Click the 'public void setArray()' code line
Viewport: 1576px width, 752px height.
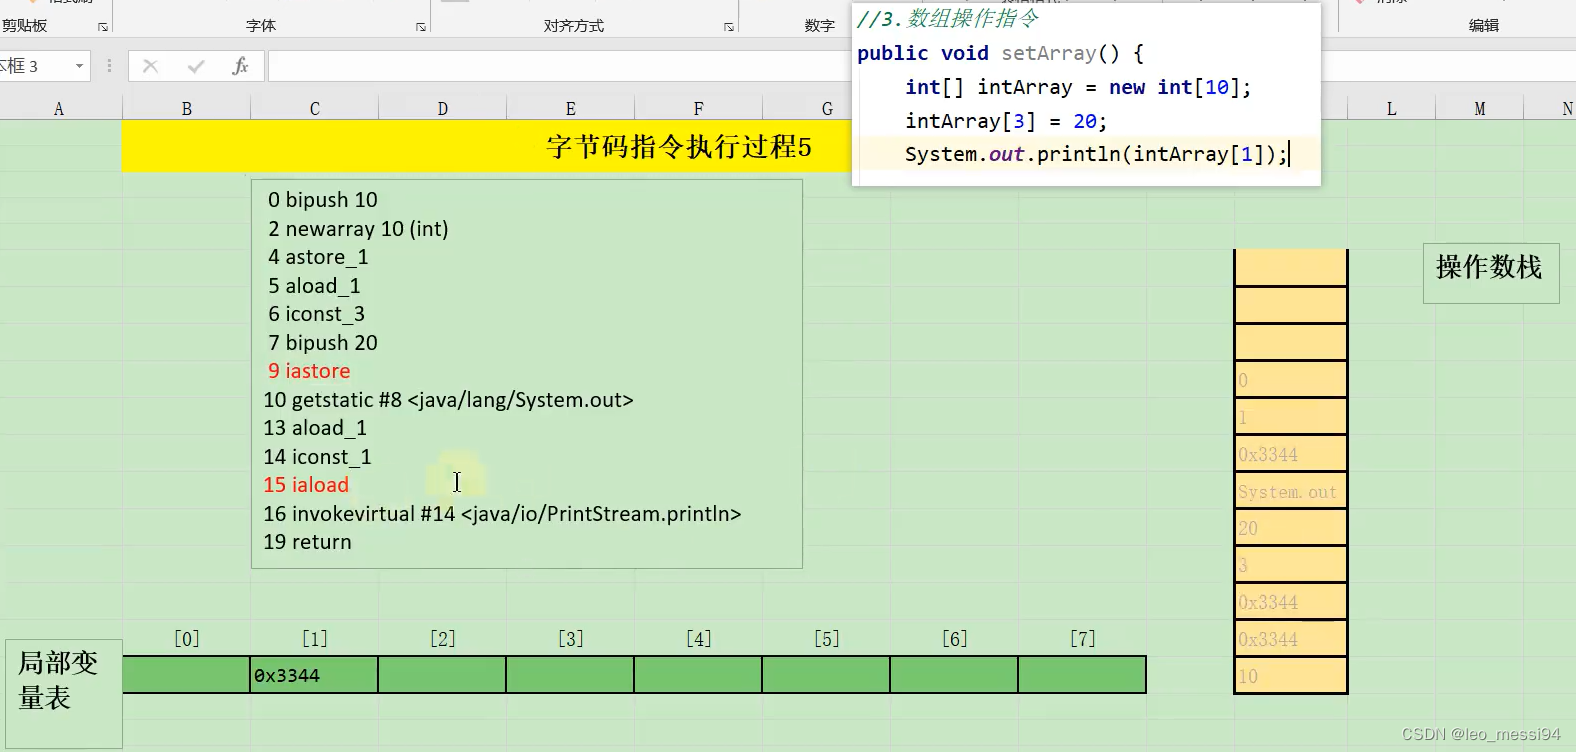click(x=1000, y=53)
